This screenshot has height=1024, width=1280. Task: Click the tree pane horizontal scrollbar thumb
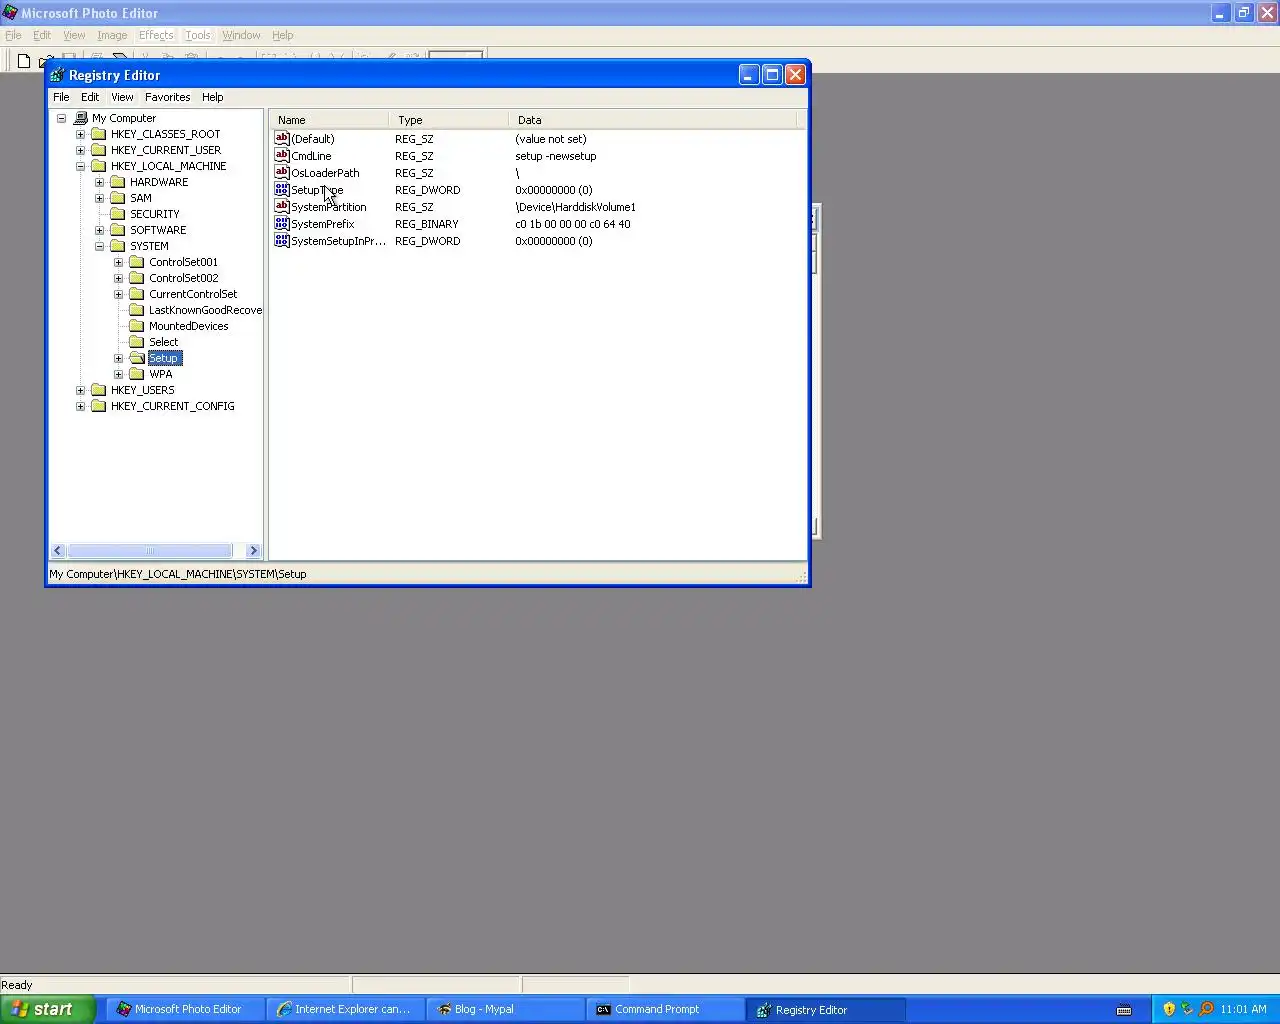click(x=150, y=551)
